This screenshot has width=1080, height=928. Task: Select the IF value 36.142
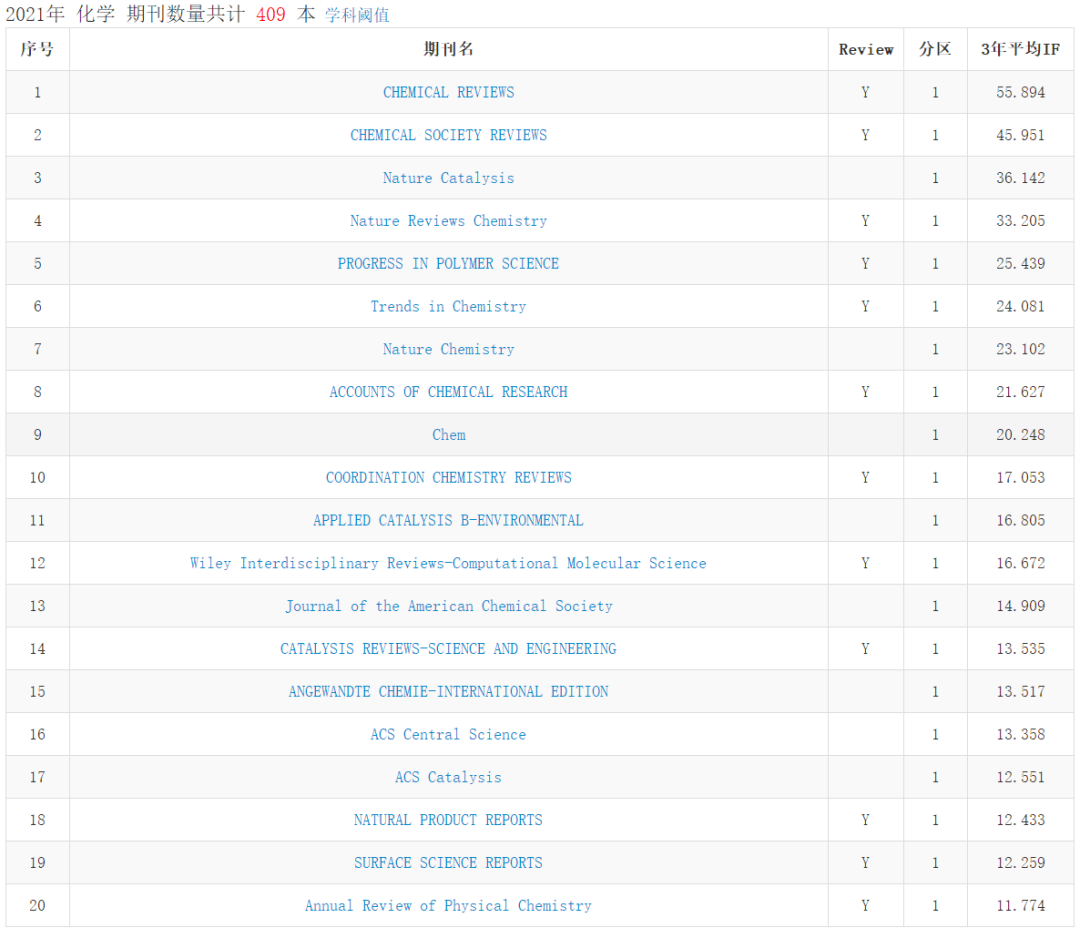tap(1021, 178)
